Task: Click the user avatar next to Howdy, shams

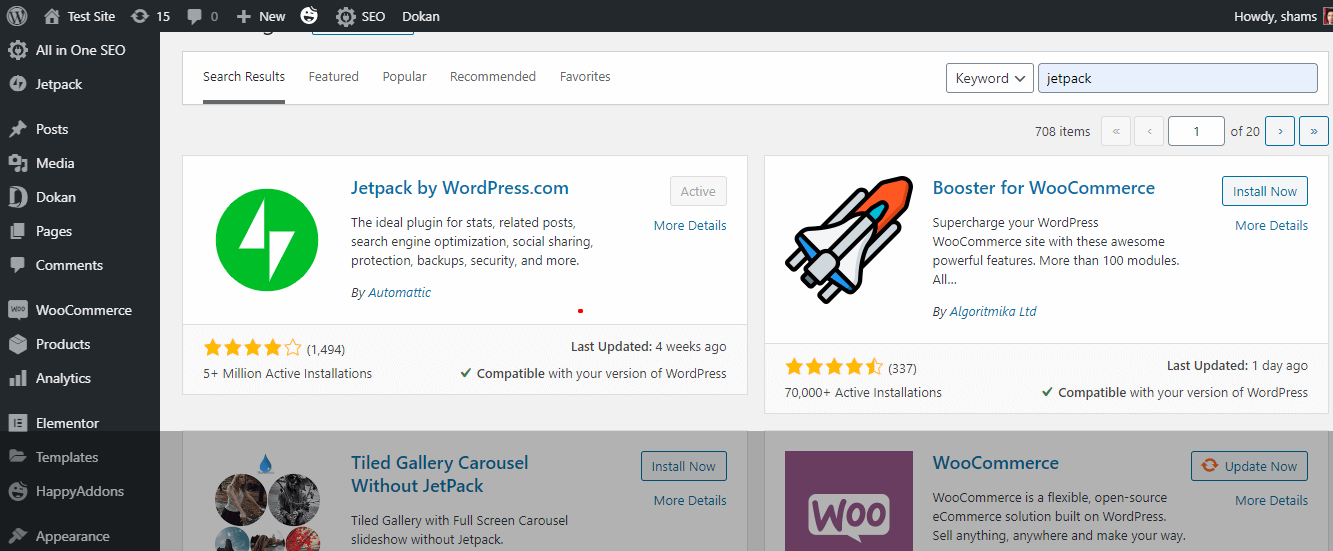Action: (1328, 16)
